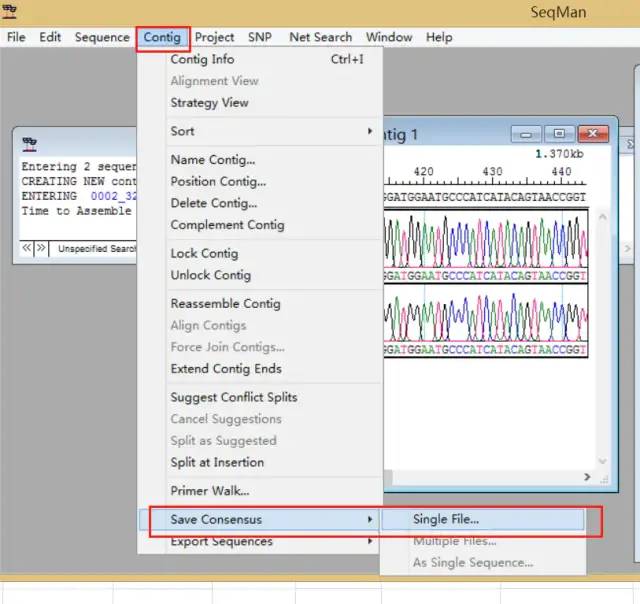This screenshot has height=604, width=640.
Task: Click the Contig menu header
Action: (162, 37)
